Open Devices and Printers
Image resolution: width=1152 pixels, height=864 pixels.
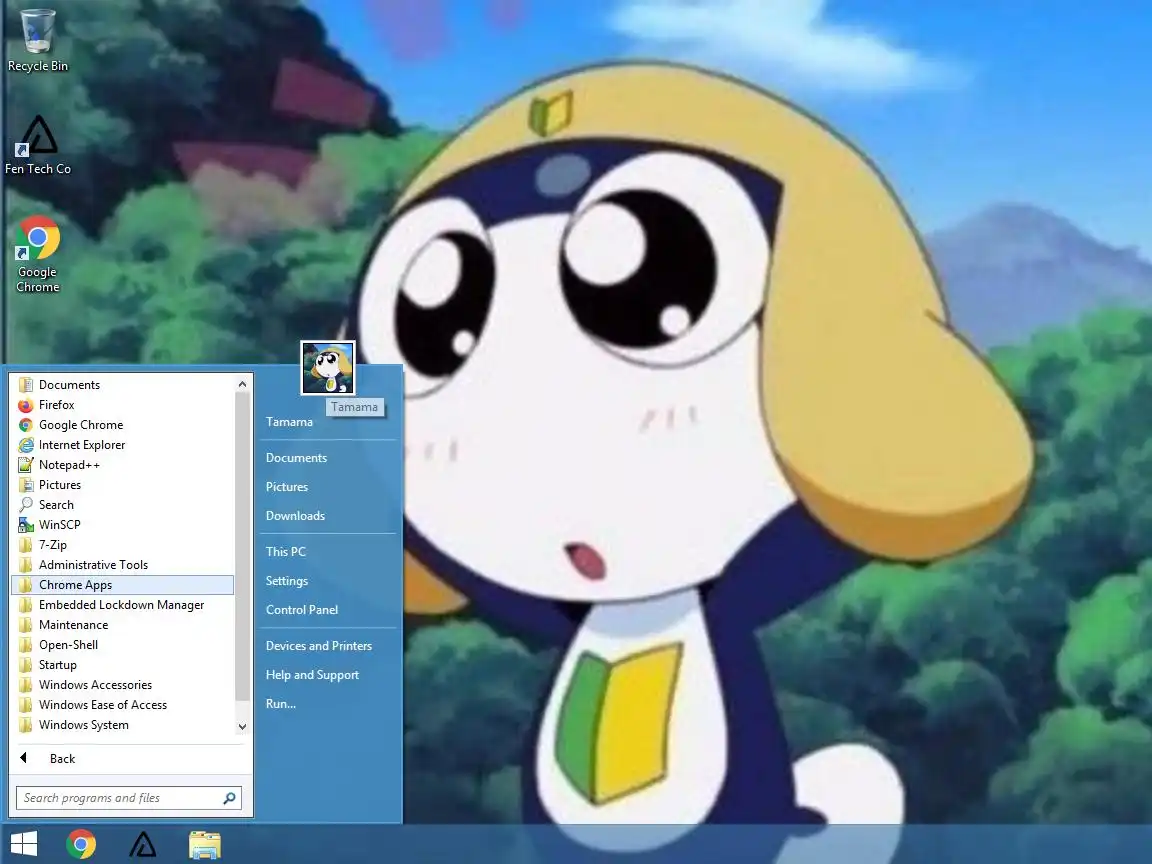(318, 646)
